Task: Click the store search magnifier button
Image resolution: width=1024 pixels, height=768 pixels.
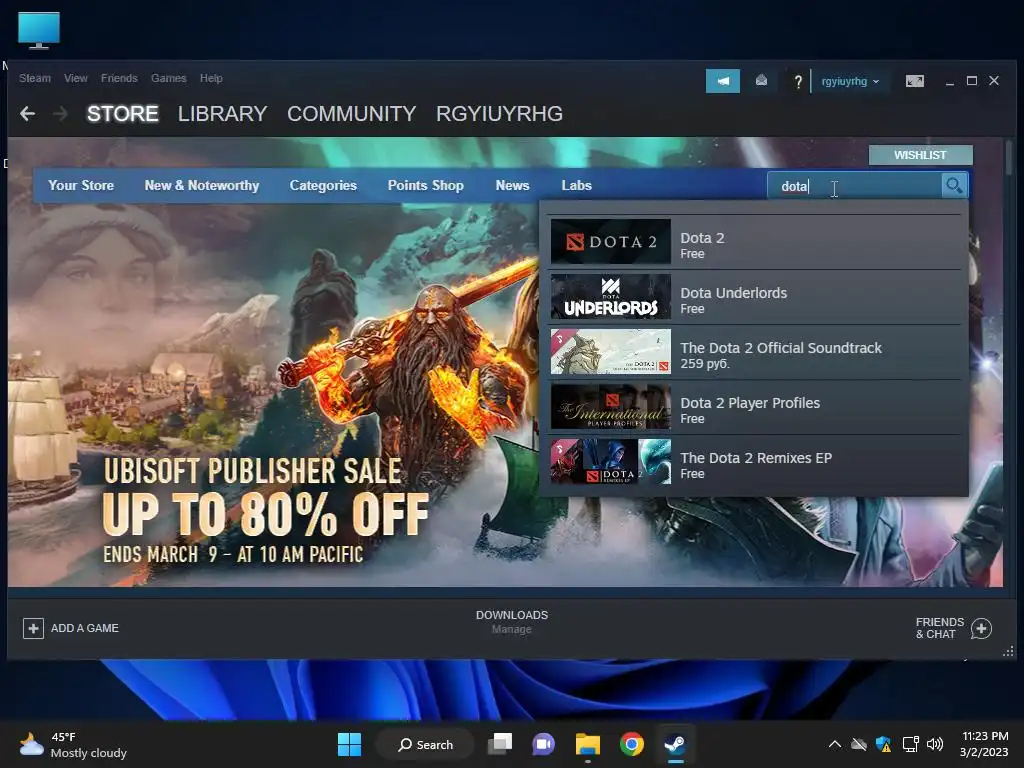Action: pos(954,186)
